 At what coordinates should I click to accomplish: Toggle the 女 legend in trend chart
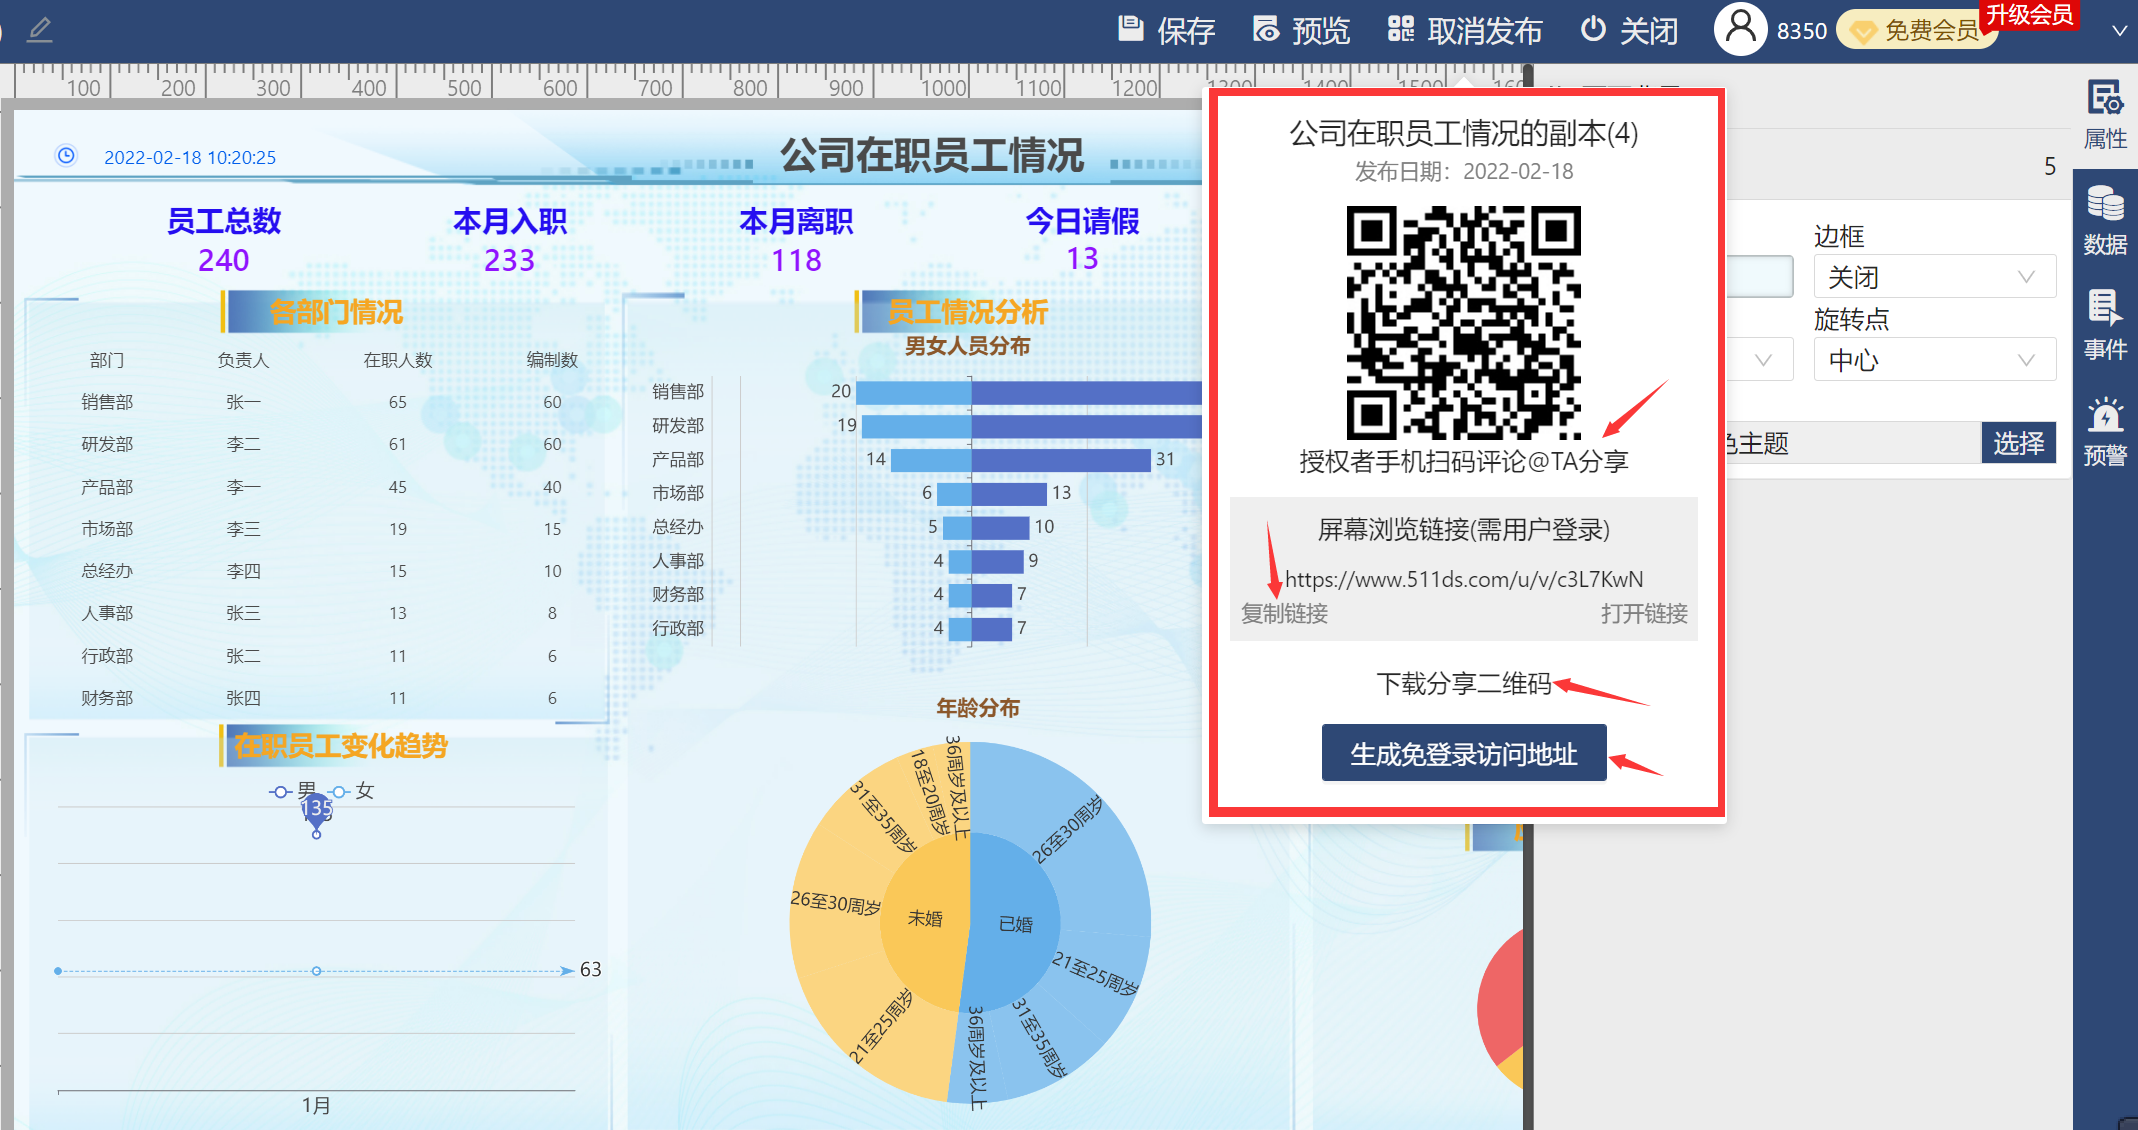351,791
